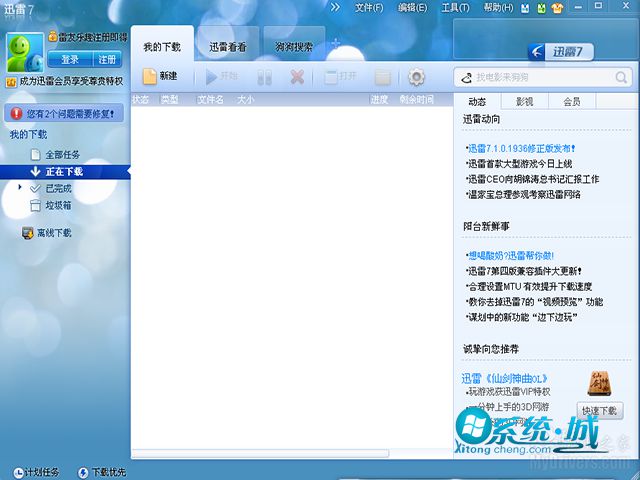This screenshot has height=480, width=640.
Task: Switch to 狗狗搜索 tab
Action: 294,47
